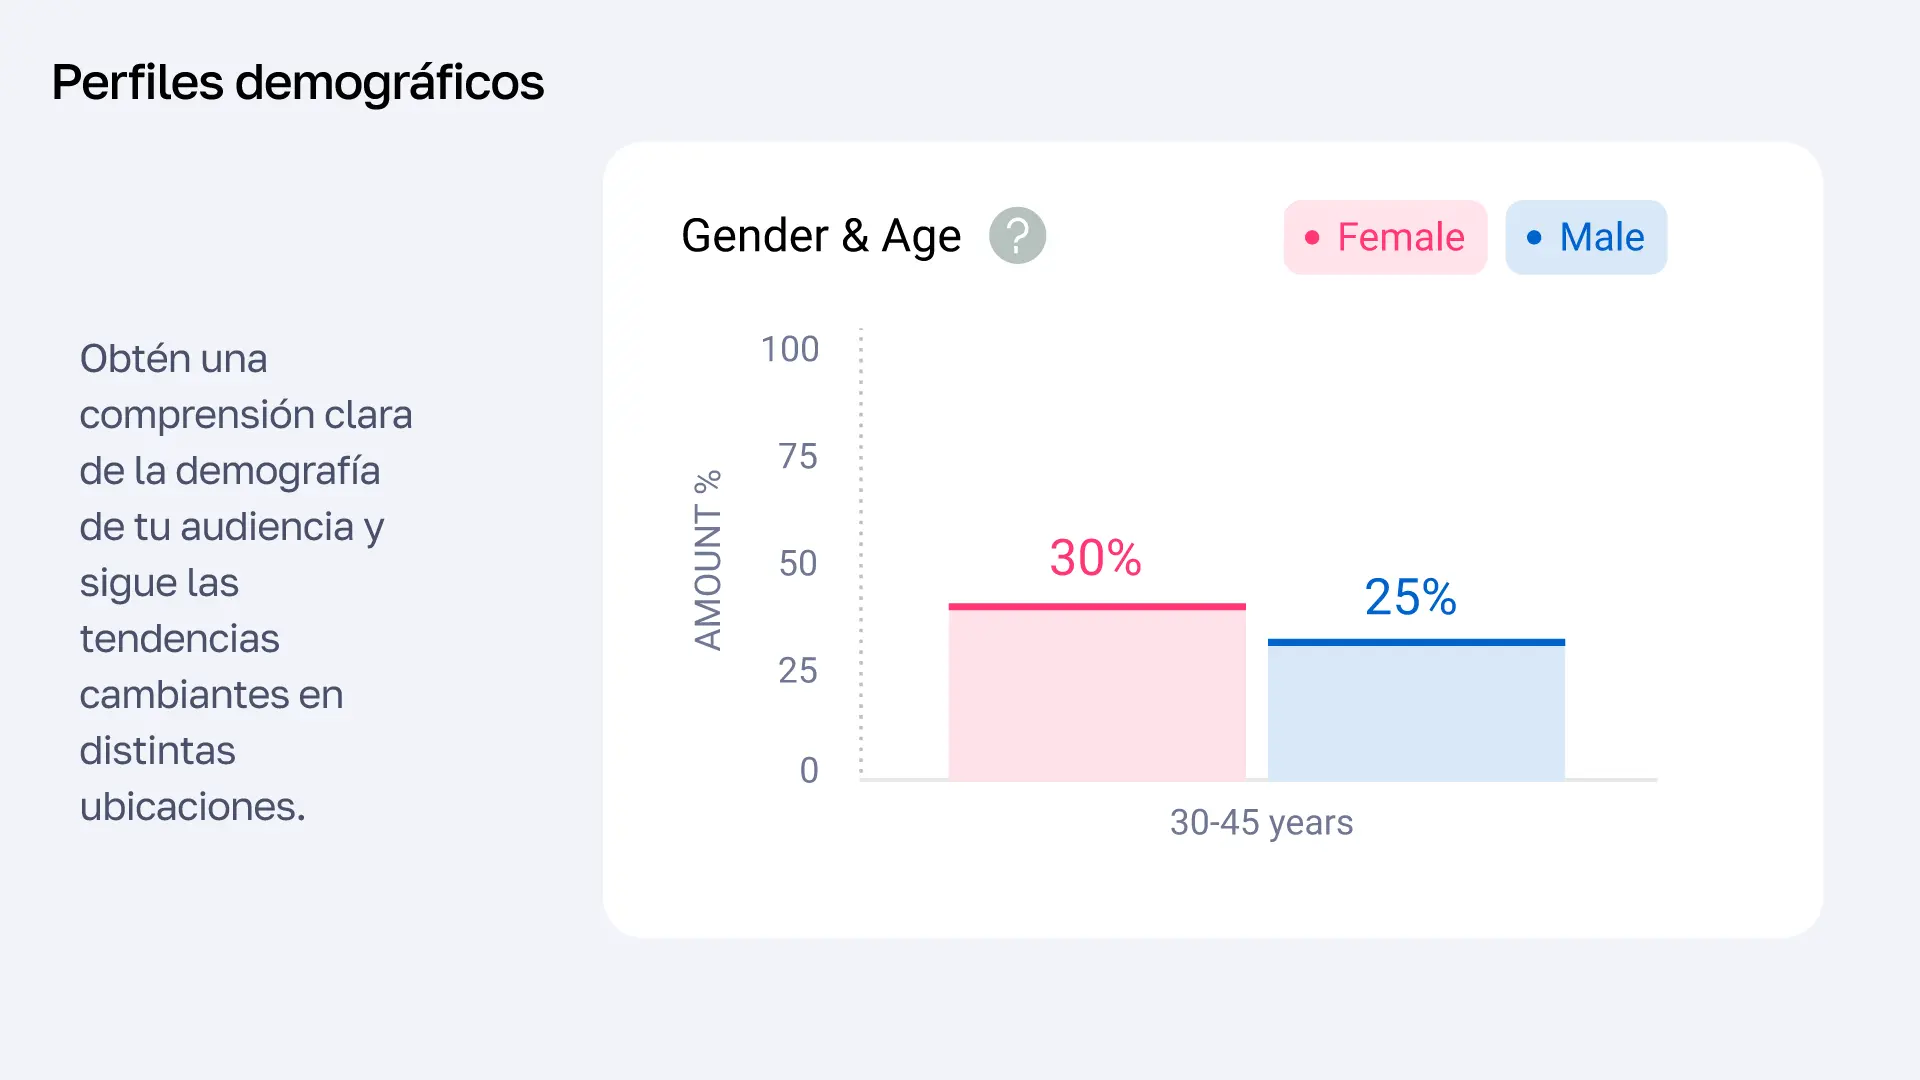Click the AMOUNT % axis title
Screen dimensions: 1920x1080
(708, 560)
